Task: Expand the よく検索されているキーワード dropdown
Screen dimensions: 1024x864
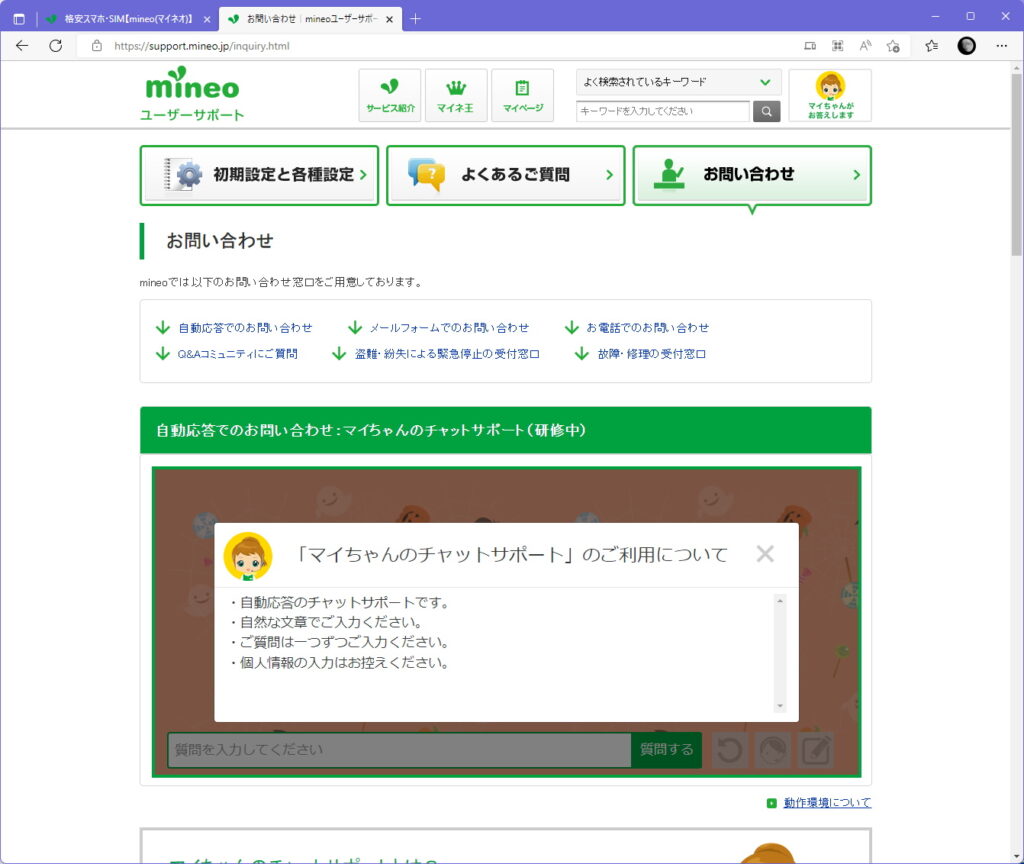Action: (x=679, y=82)
